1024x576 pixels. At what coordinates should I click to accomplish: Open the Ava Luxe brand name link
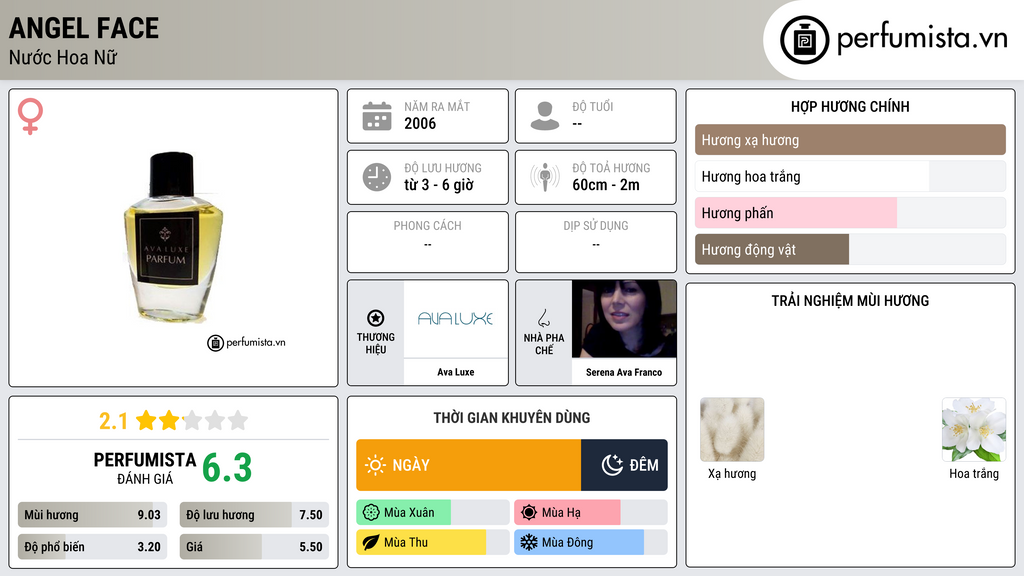click(456, 372)
